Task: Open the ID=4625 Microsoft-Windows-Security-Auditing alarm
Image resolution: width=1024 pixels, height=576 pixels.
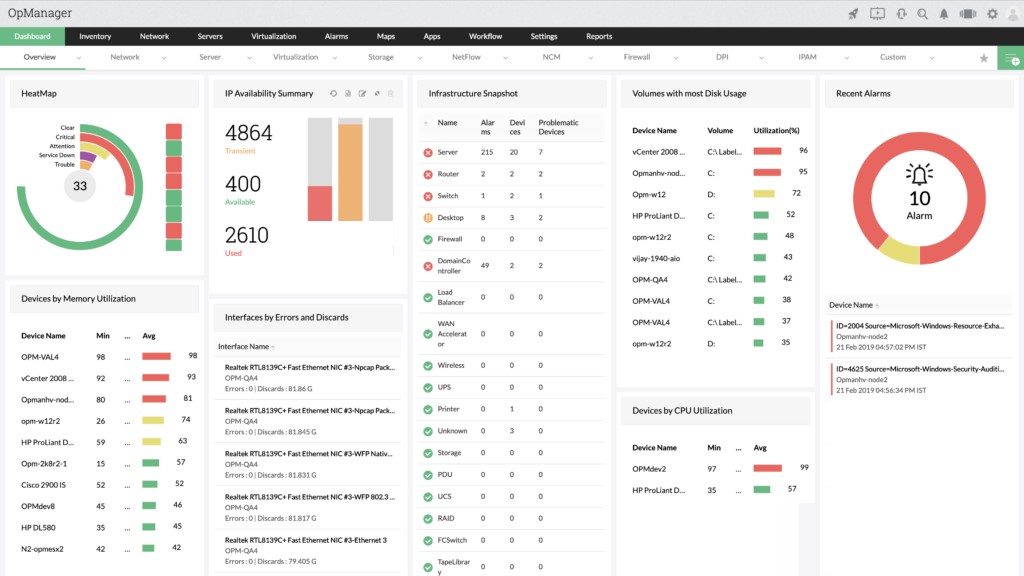Action: [920, 369]
